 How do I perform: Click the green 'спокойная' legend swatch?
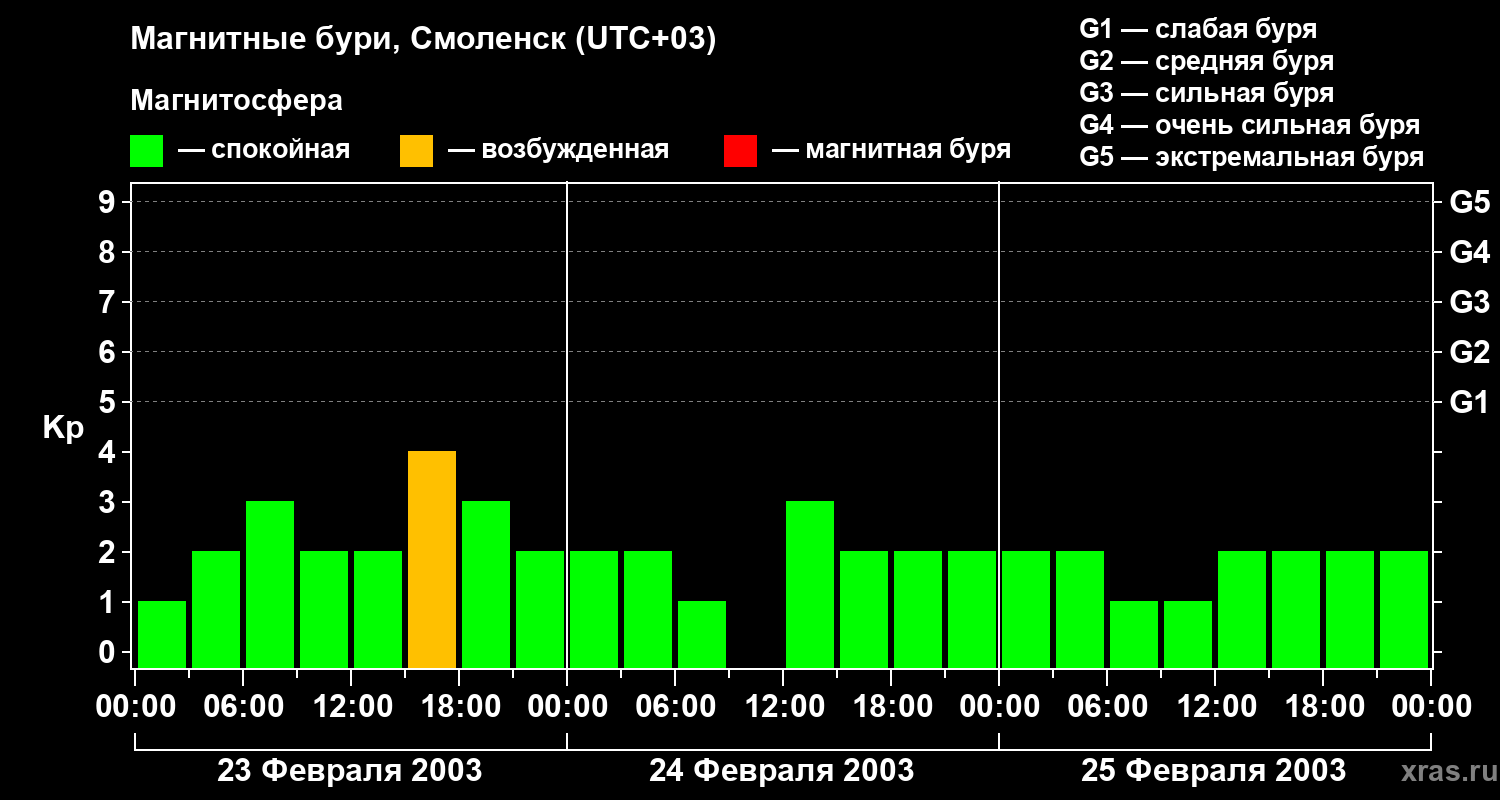pyautogui.click(x=146, y=151)
